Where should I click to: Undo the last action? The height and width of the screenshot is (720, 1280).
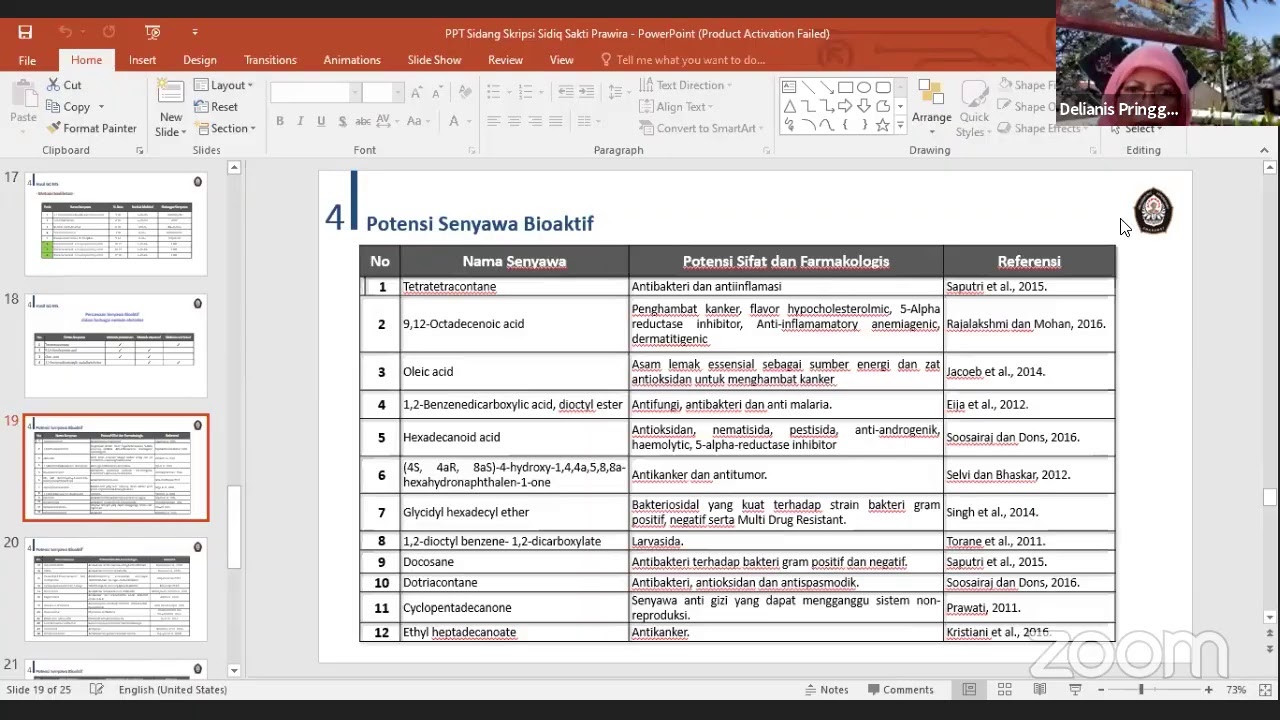point(65,33)
